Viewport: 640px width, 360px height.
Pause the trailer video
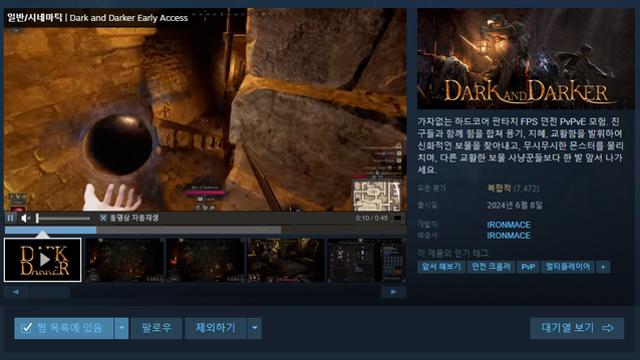point(11,218)
